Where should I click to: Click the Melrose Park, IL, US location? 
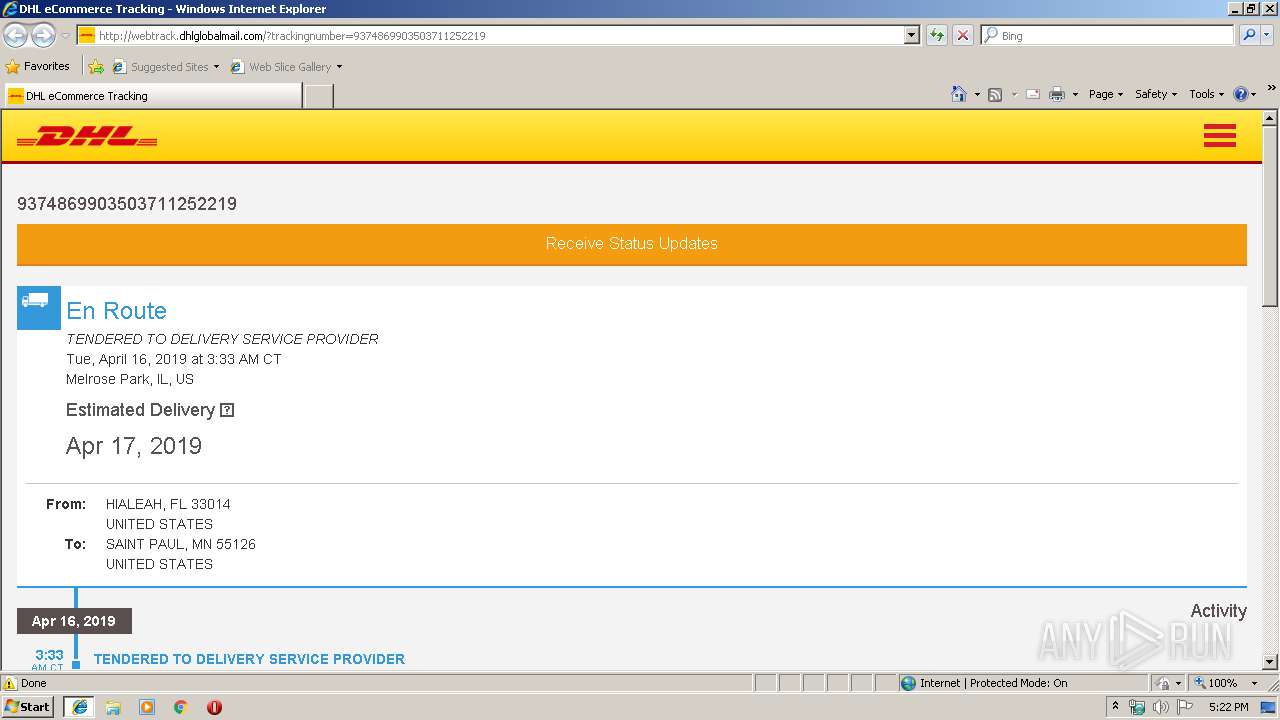pyautogui.click(x=130, y=379)
